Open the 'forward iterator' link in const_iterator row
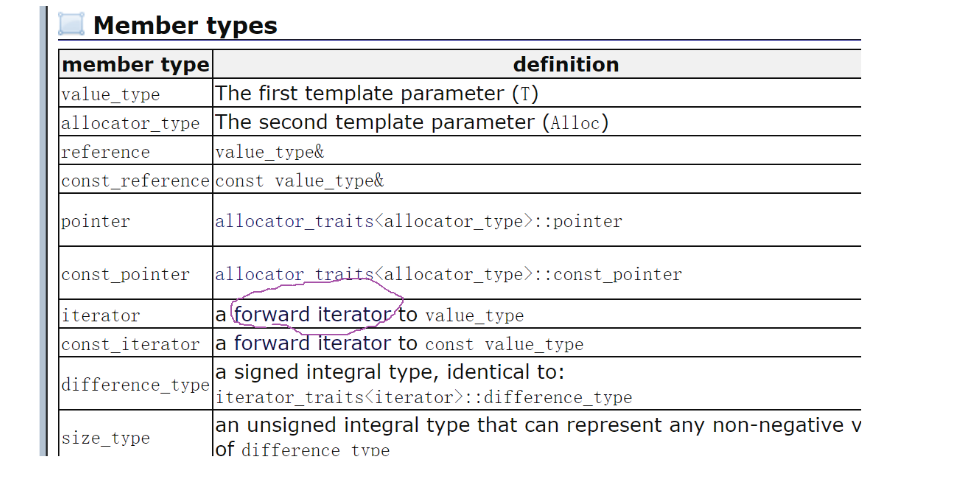955x479 pixels. click(312, 344)
